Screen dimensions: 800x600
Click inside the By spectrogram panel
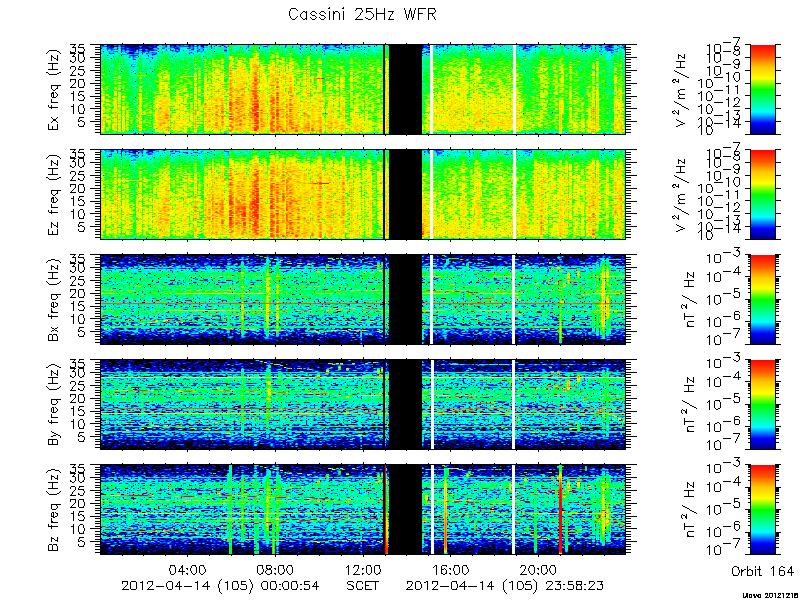point(363,405)
